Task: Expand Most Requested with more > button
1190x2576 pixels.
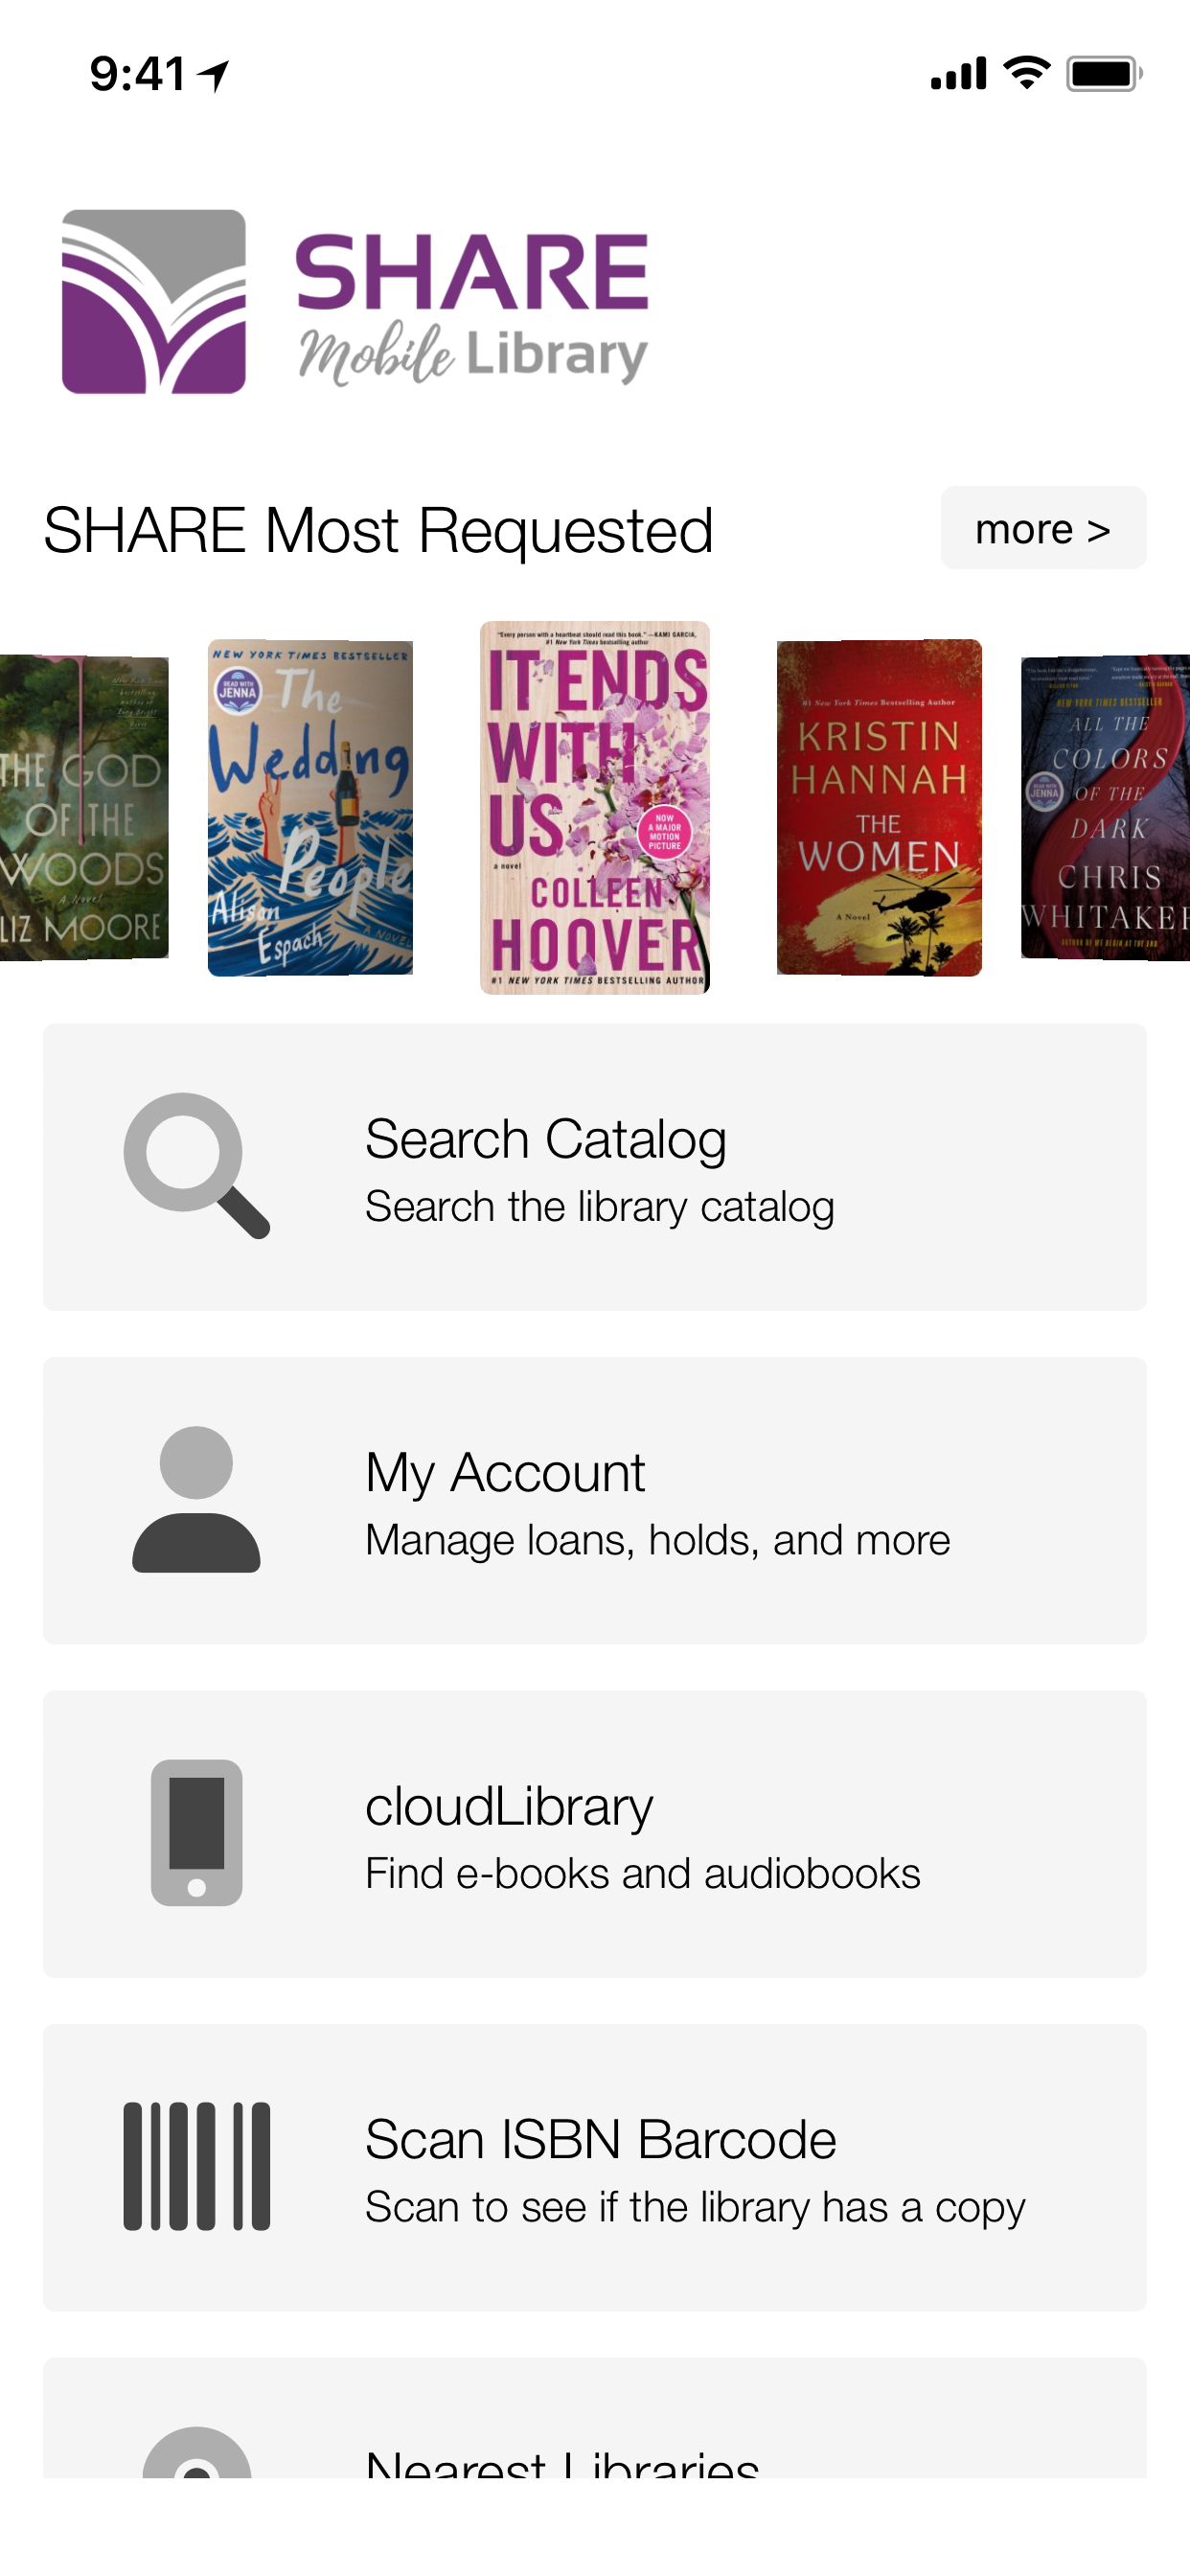Action: 1043,528
